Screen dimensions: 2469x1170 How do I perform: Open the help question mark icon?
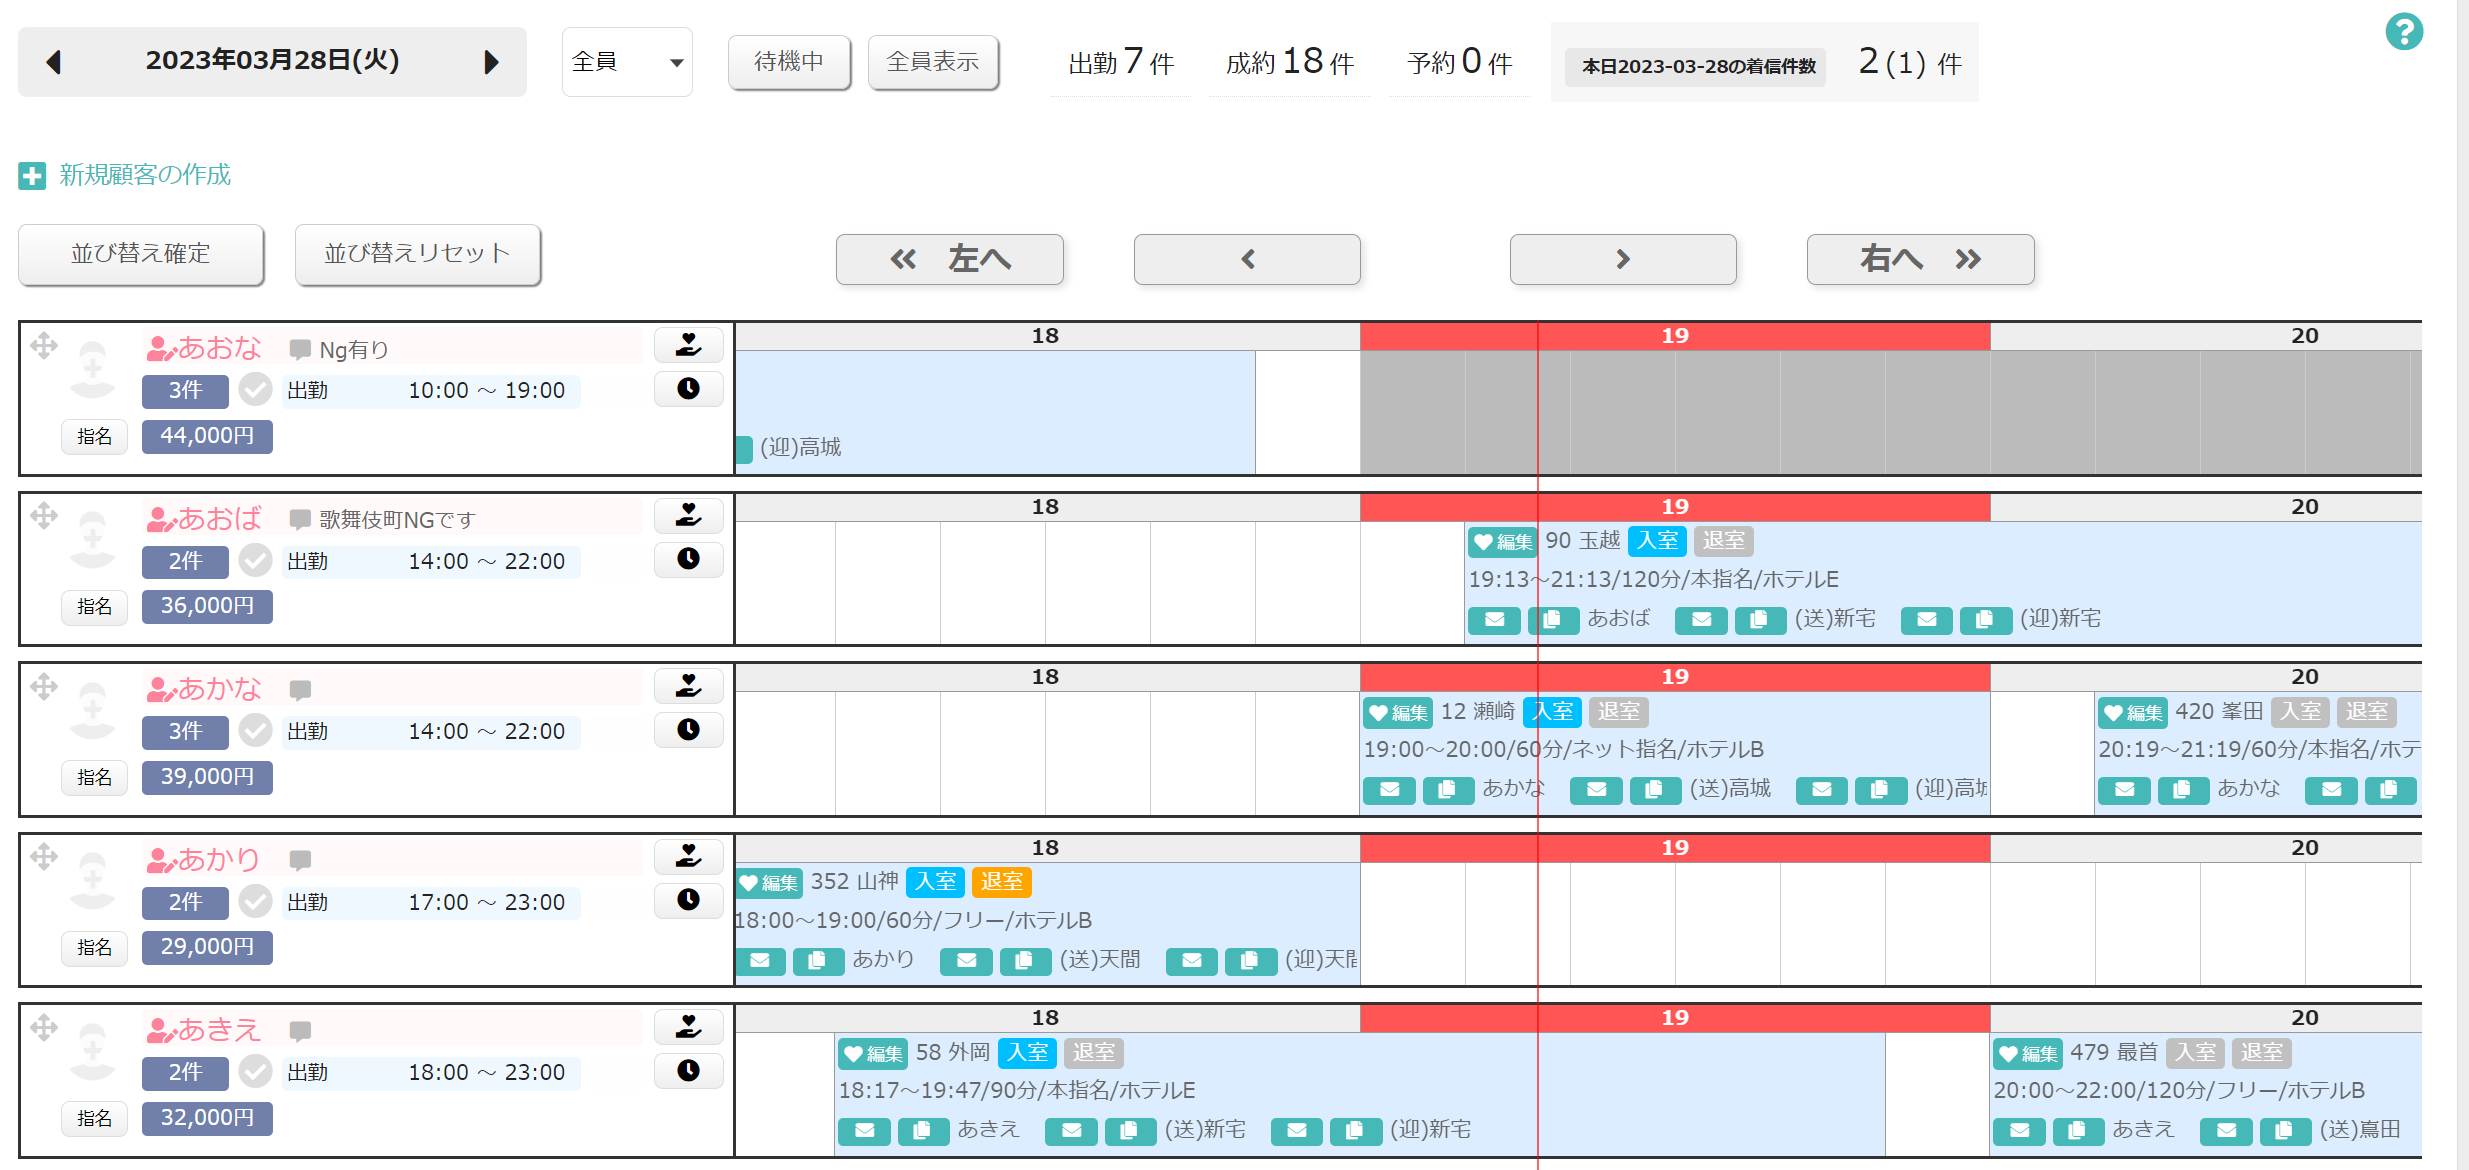click(x=2404, y=32)
